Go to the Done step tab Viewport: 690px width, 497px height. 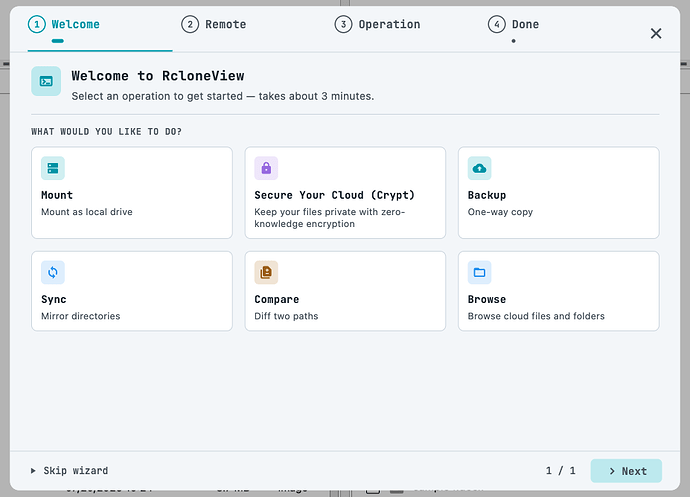[x=514, y=24]
